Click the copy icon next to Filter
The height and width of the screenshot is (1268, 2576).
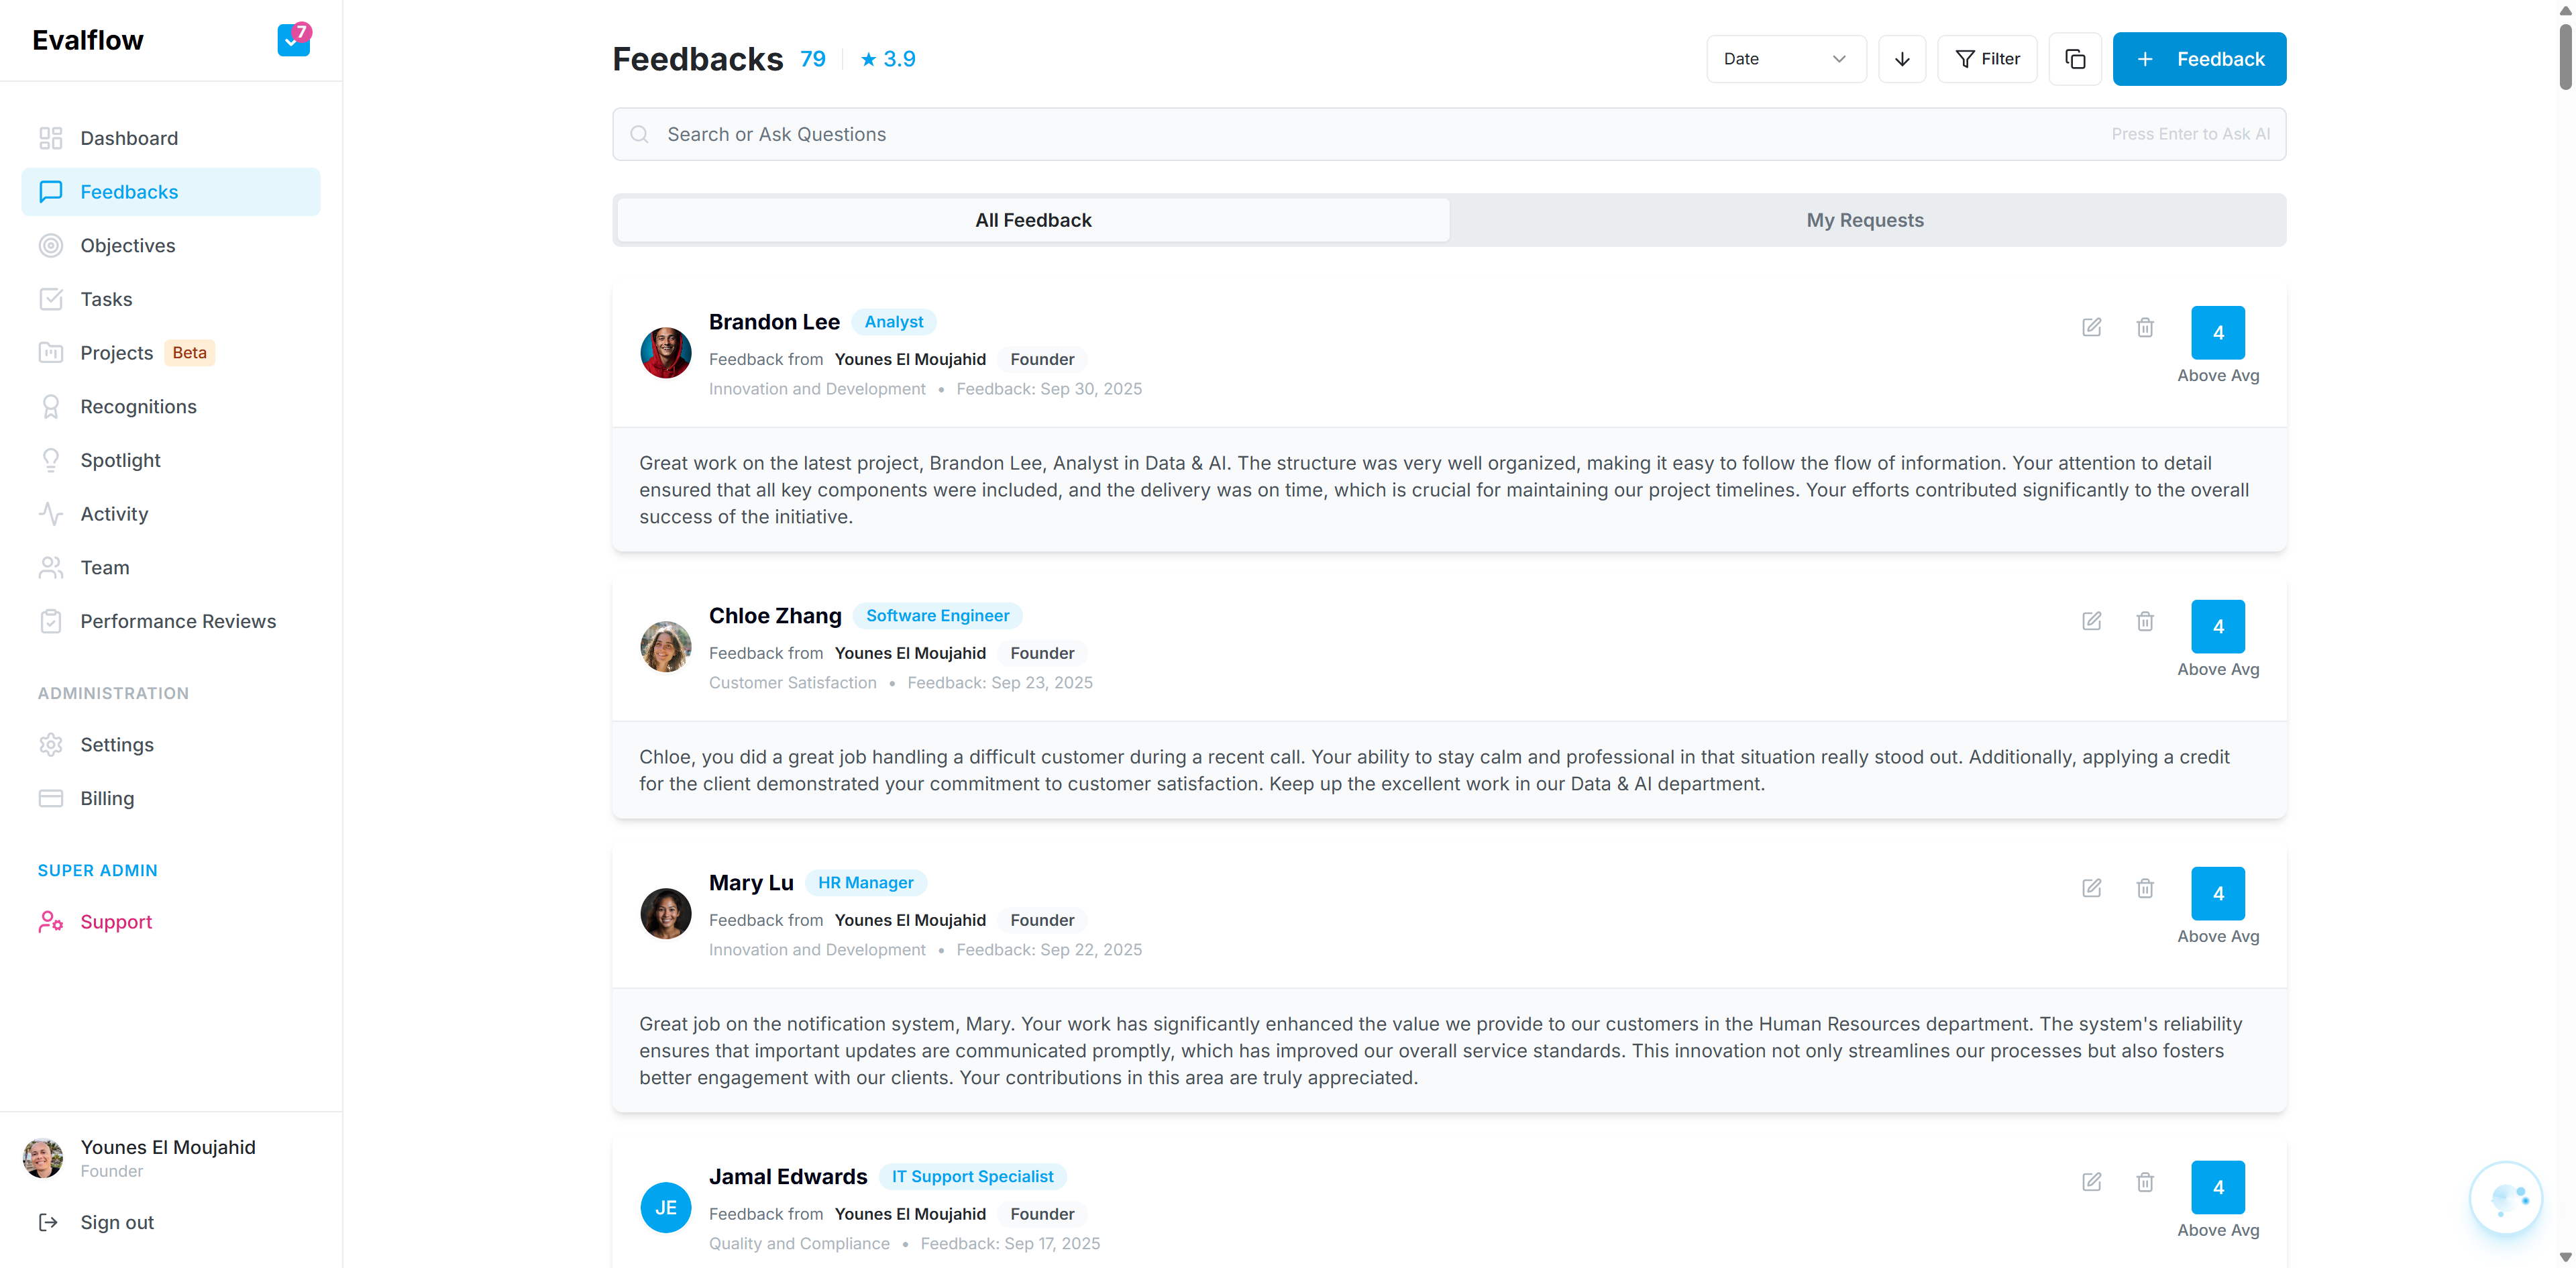pos(2074,59)
